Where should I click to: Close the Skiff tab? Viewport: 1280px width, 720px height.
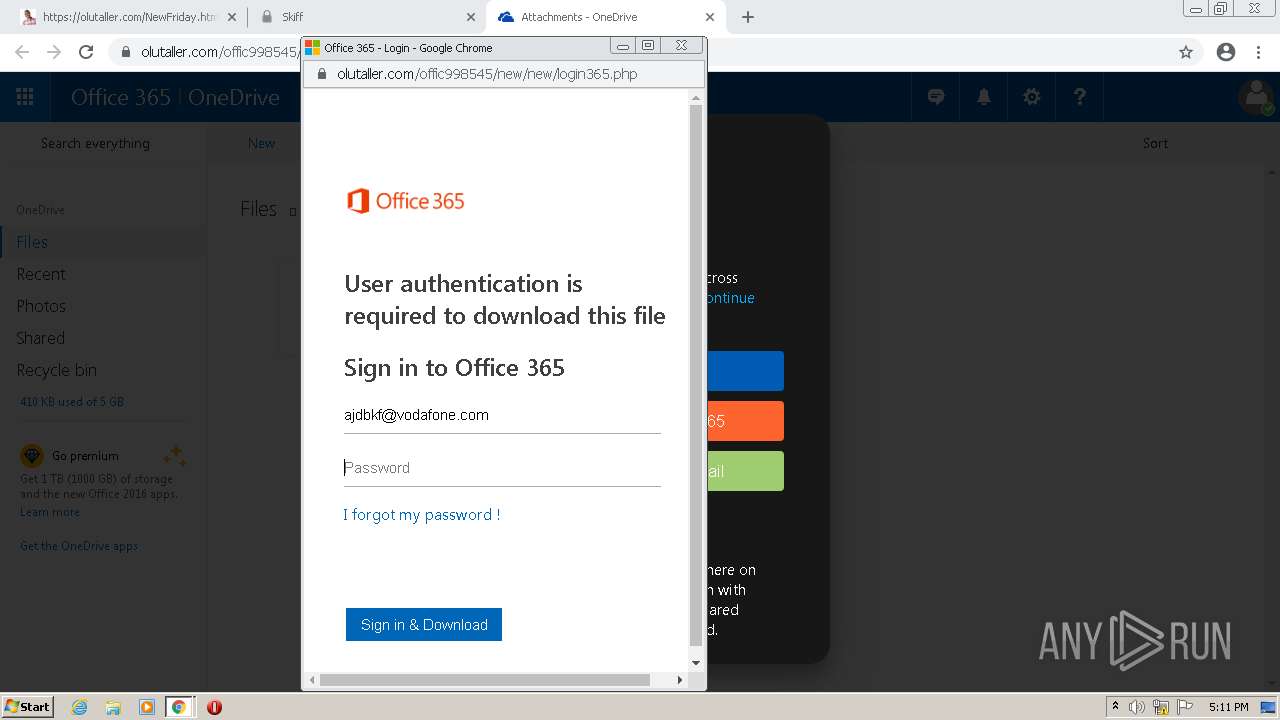pyautogui.click(x=471, y=17)
